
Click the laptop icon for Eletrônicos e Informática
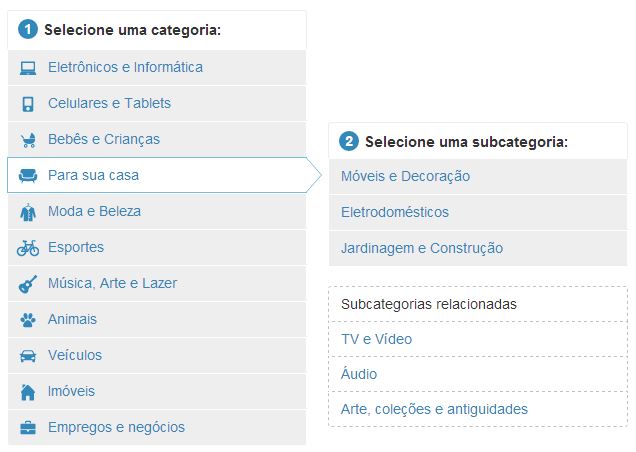click(28, 68)
